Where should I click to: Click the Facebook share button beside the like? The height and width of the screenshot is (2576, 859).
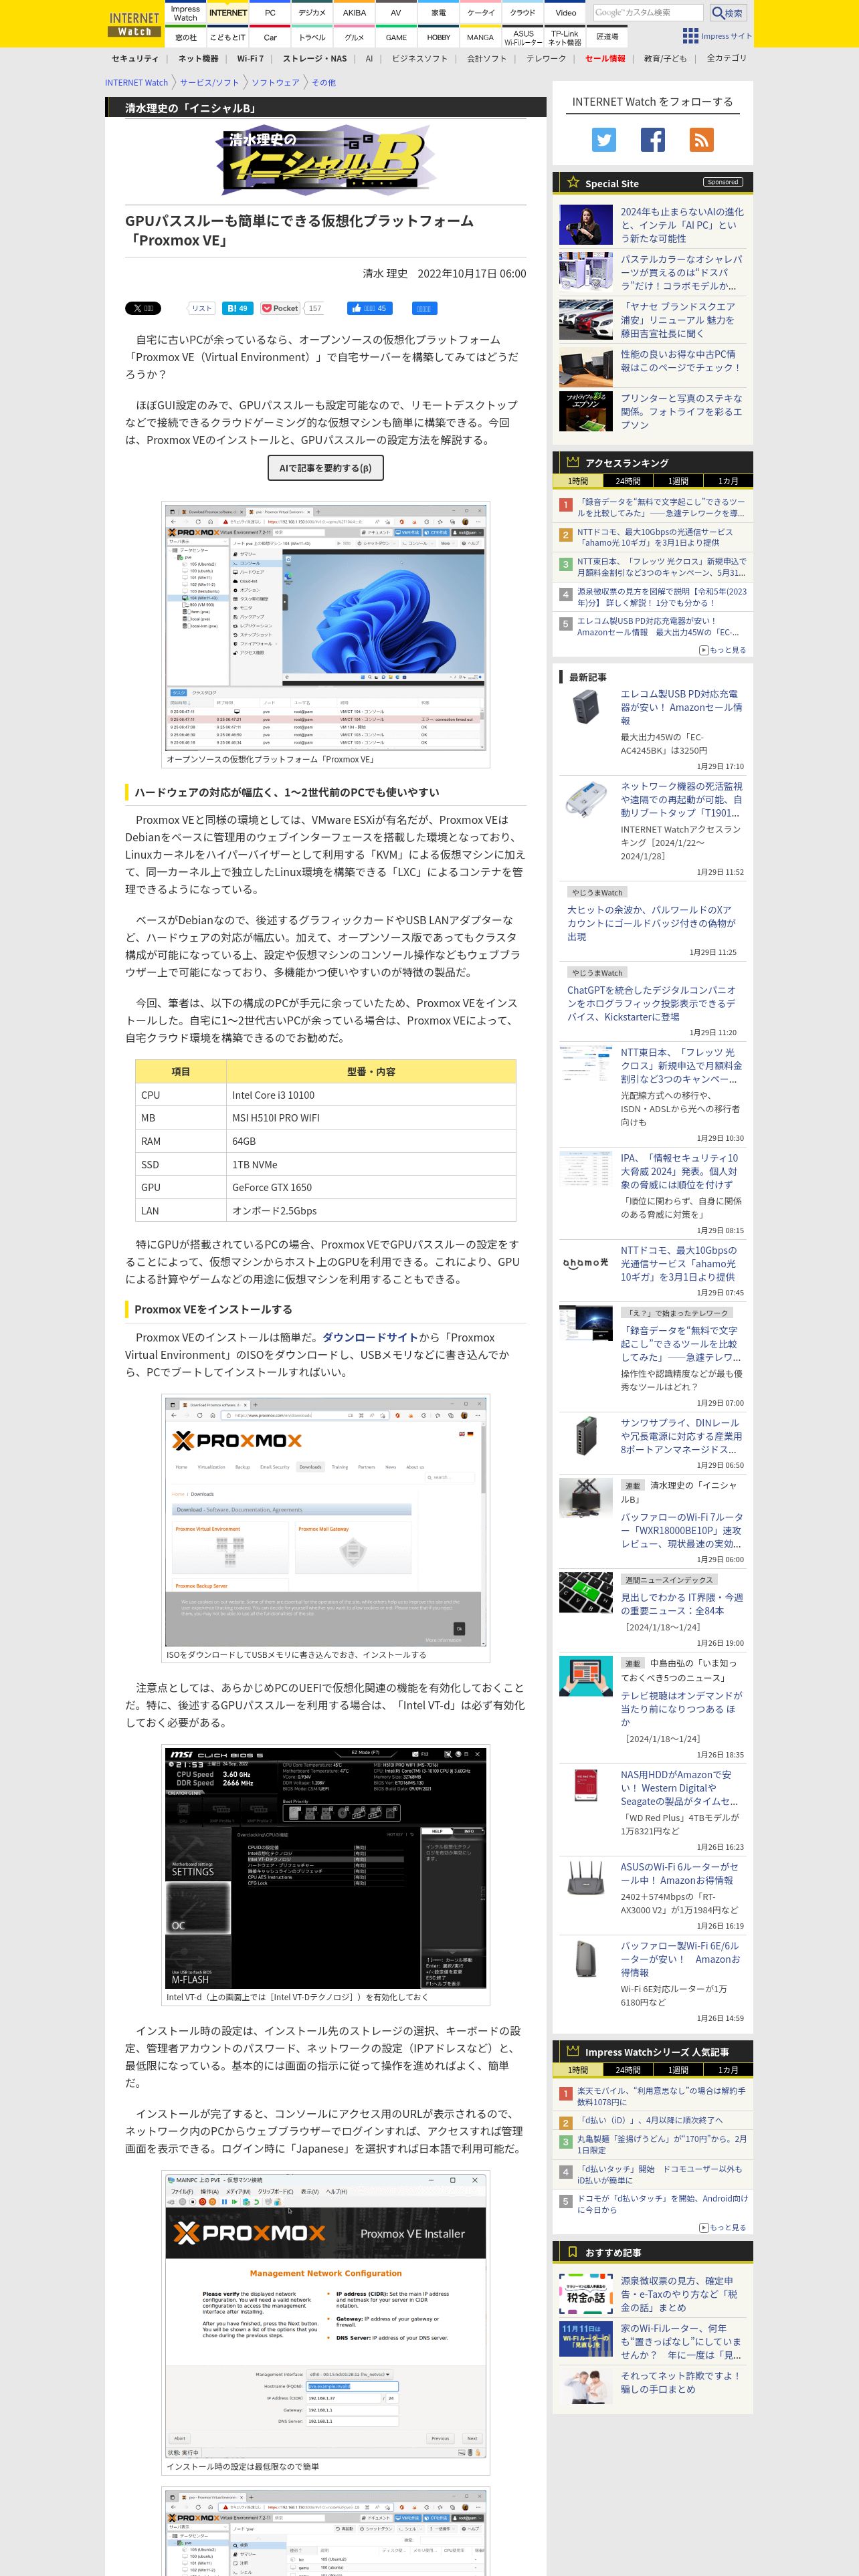tap(424, 308)
